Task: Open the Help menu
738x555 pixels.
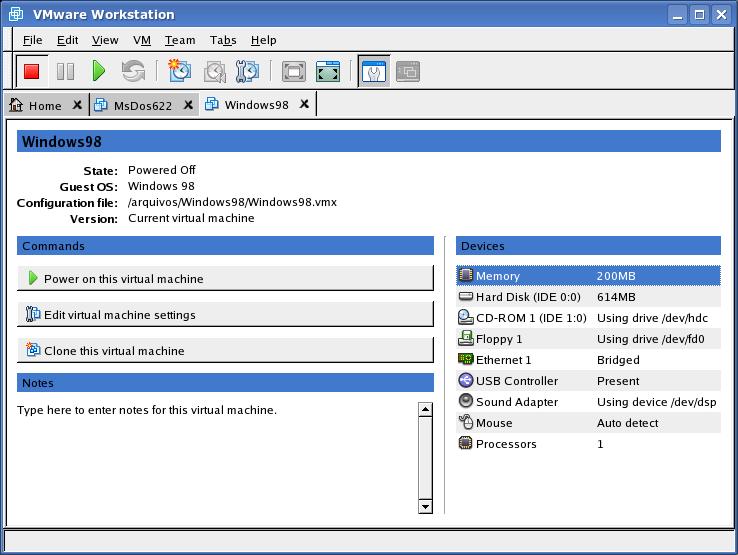Action: (x=264, y=40)
